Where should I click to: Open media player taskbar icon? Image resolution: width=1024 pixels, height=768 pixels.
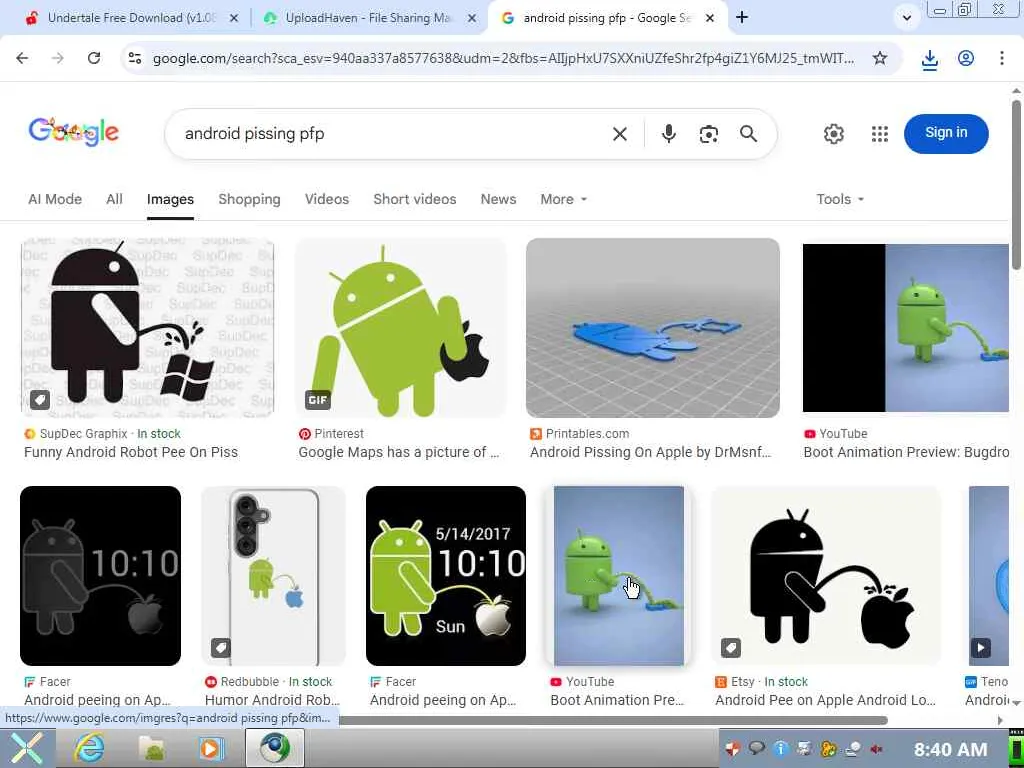pos(211,748)
